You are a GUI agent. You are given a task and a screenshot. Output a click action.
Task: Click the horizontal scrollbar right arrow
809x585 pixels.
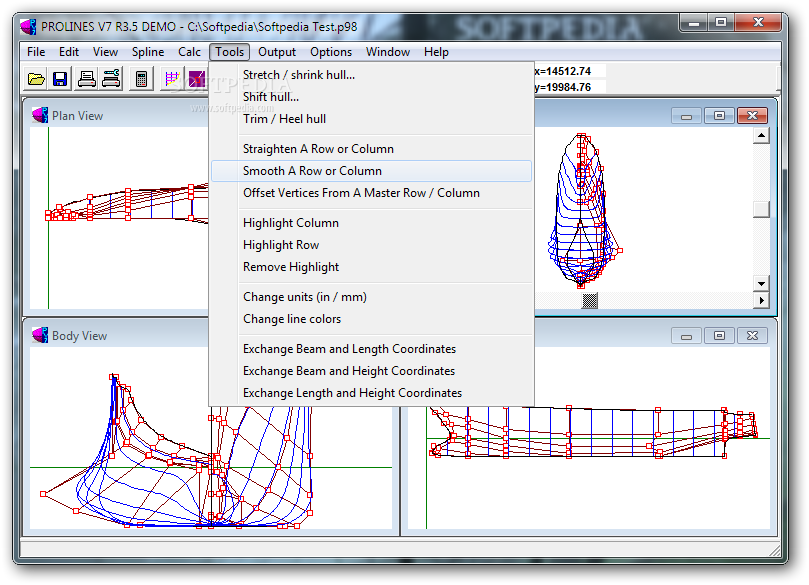(x=762, y=300)
